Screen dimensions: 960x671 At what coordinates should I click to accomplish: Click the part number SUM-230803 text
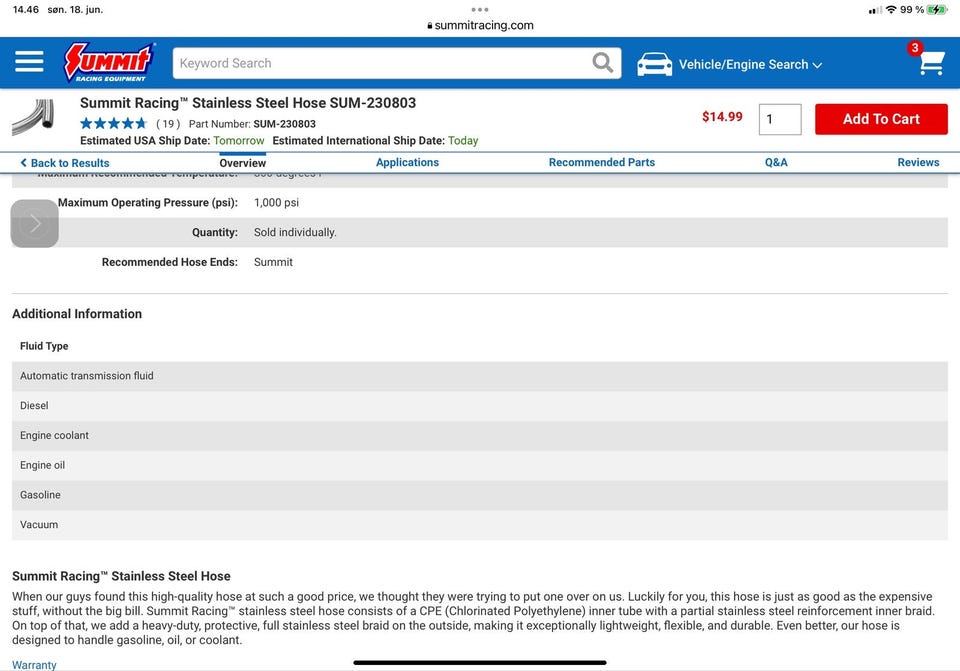[285, 124]
